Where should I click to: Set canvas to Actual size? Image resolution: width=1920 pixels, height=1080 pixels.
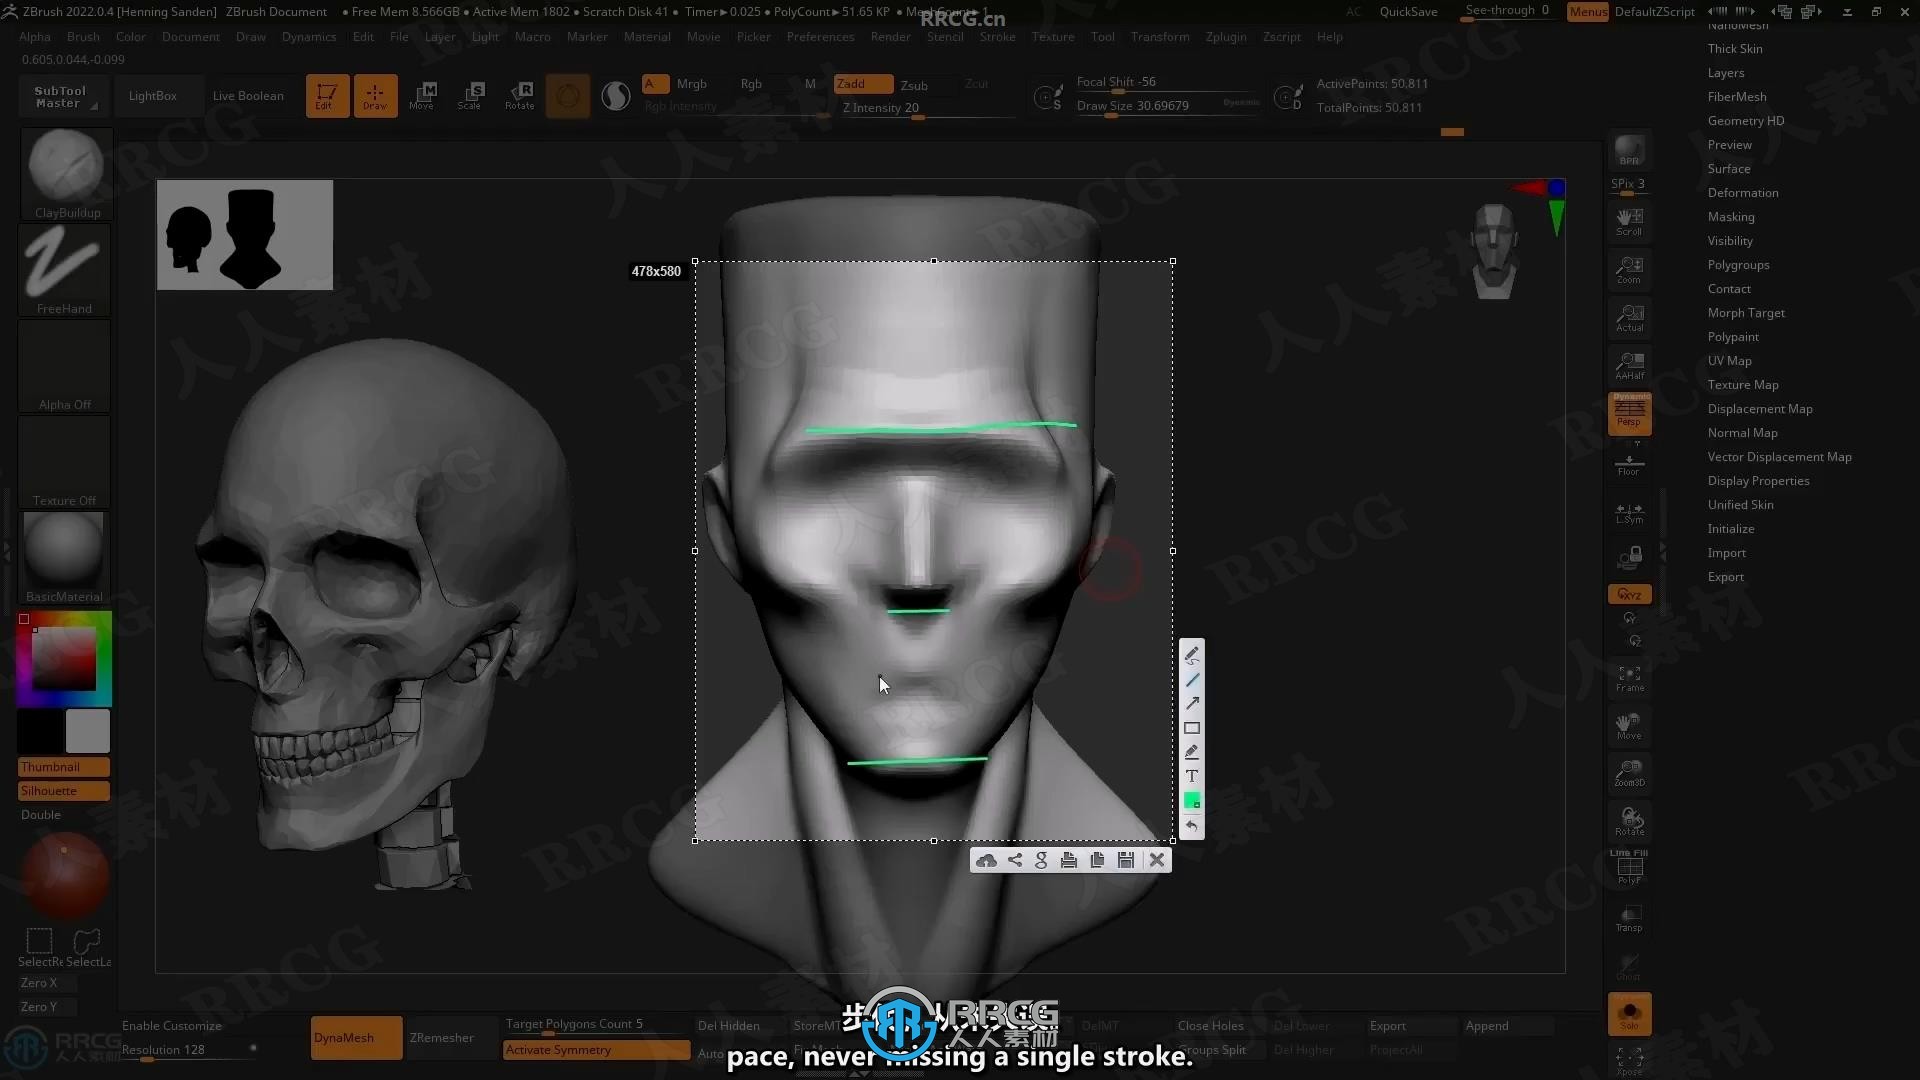click(x=1629, y=318)
